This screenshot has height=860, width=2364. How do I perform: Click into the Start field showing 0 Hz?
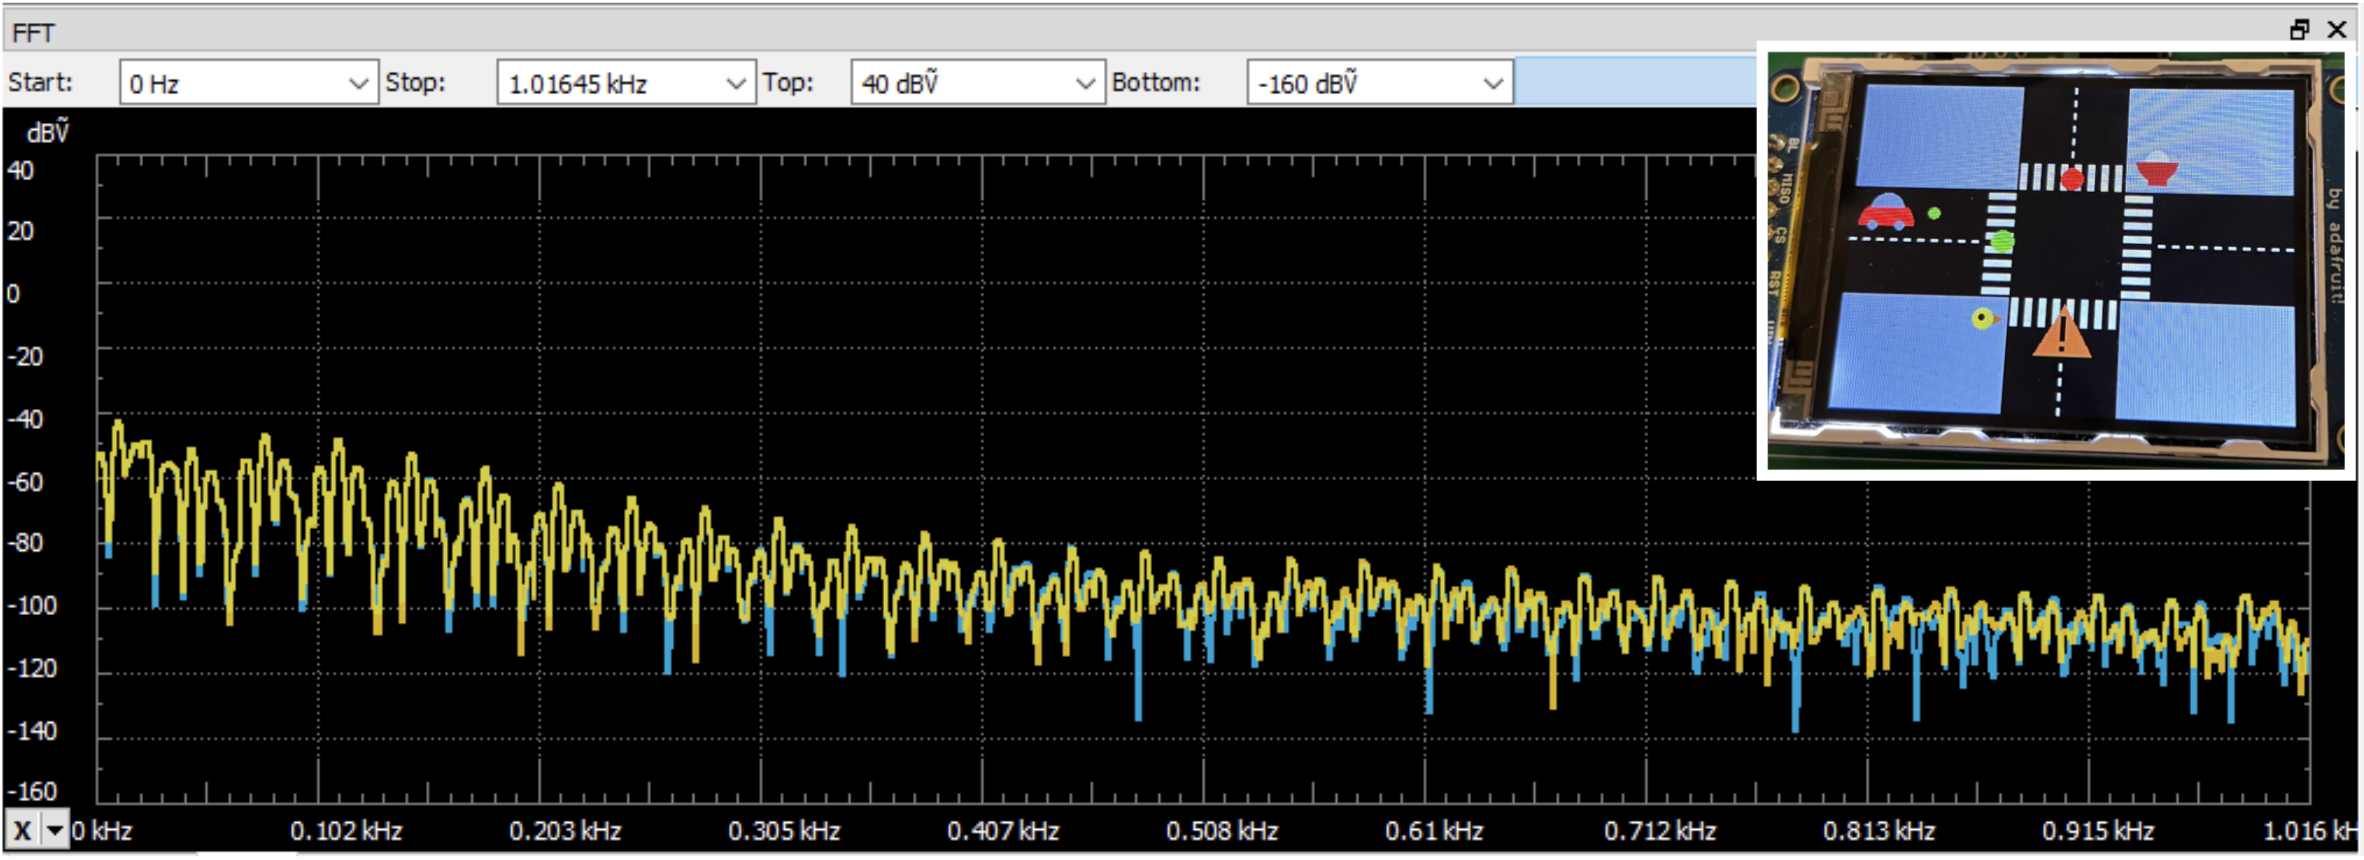point(230,83)
